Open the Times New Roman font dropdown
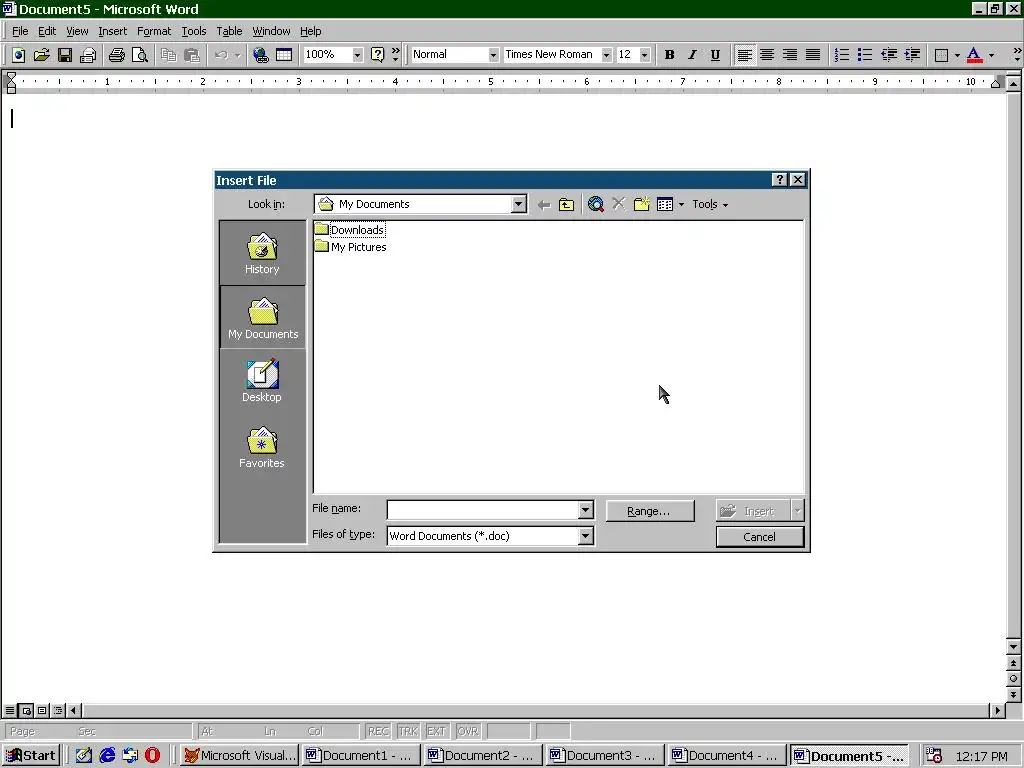 coord(606,55)
